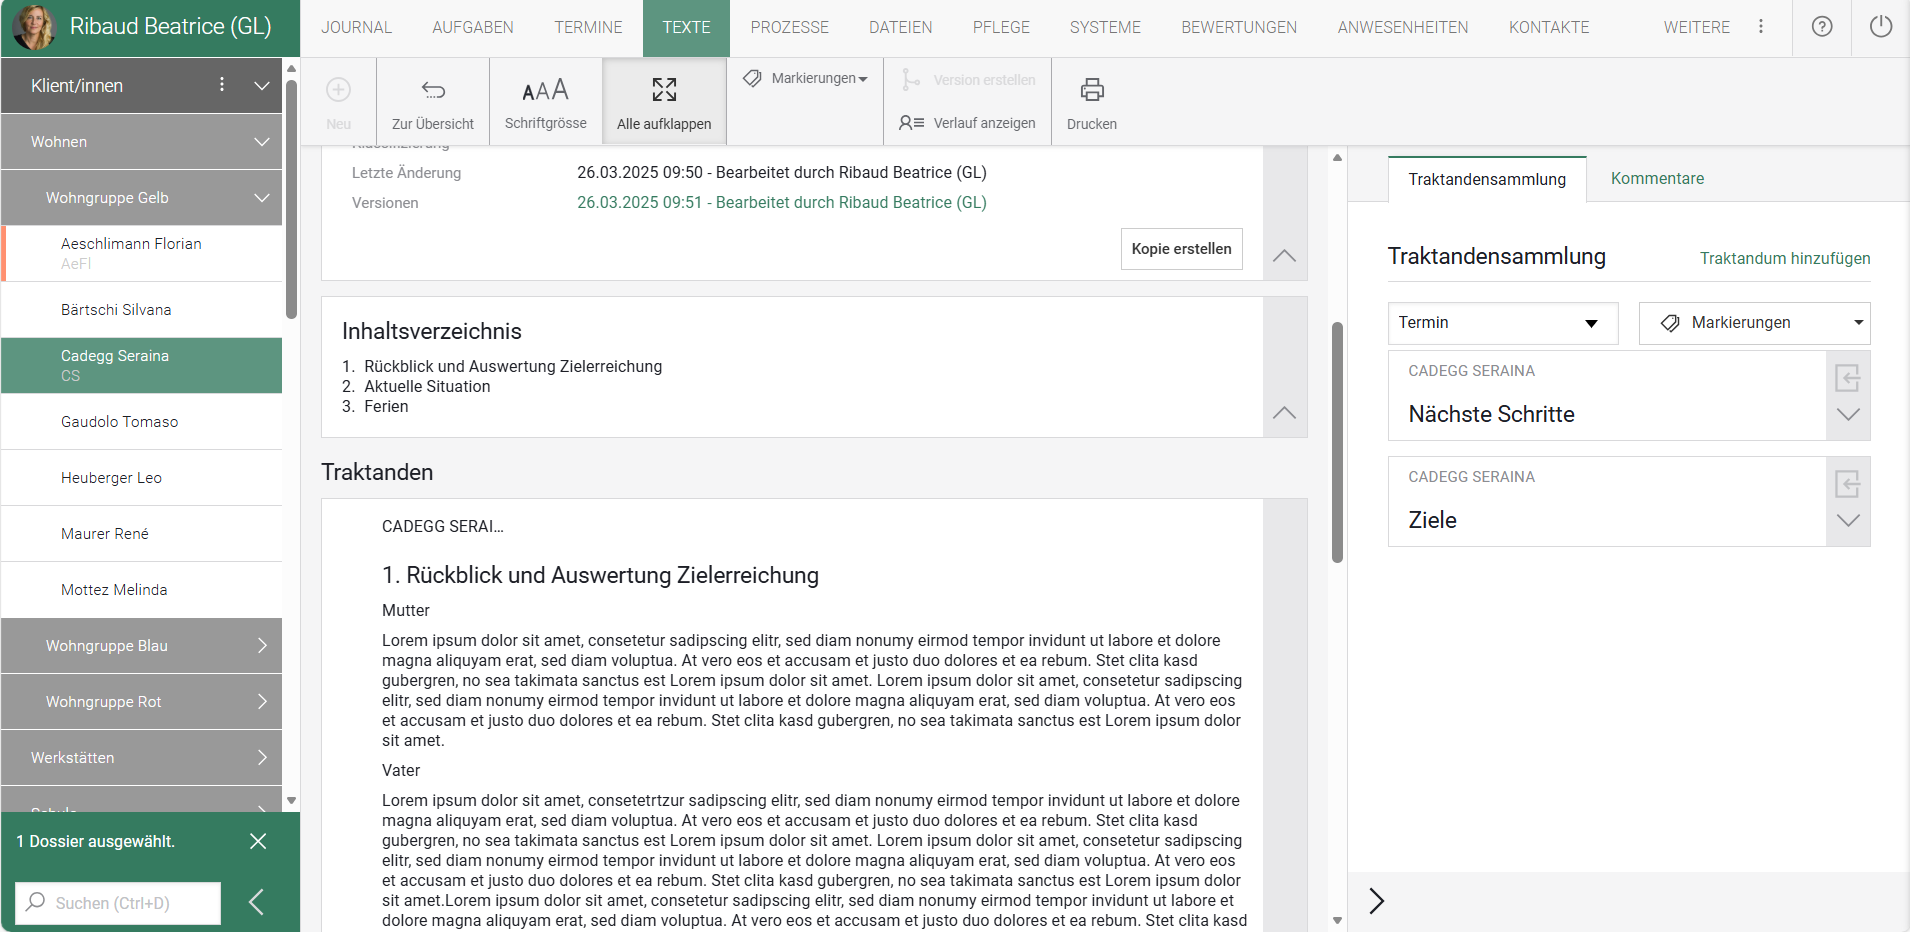Image resolution: width=1910 pixels, height=932 pixels.
Task: Insert Nächste Schritte item via arrow icon
Action: pyautogui.click(x=1847, y=378)
